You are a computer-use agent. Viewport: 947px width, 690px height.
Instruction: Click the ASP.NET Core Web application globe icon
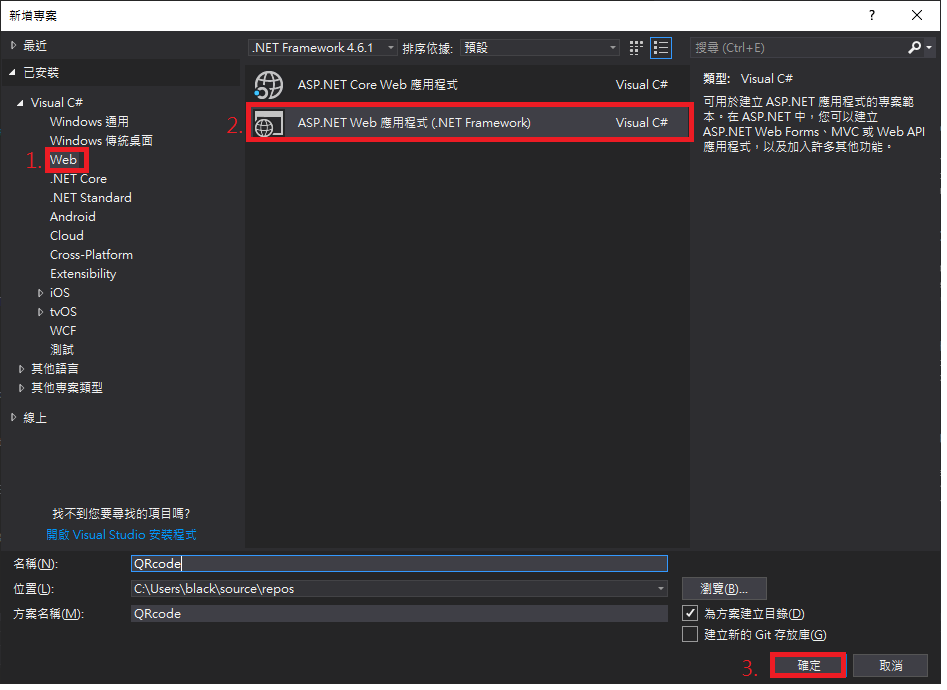(269, 85)
